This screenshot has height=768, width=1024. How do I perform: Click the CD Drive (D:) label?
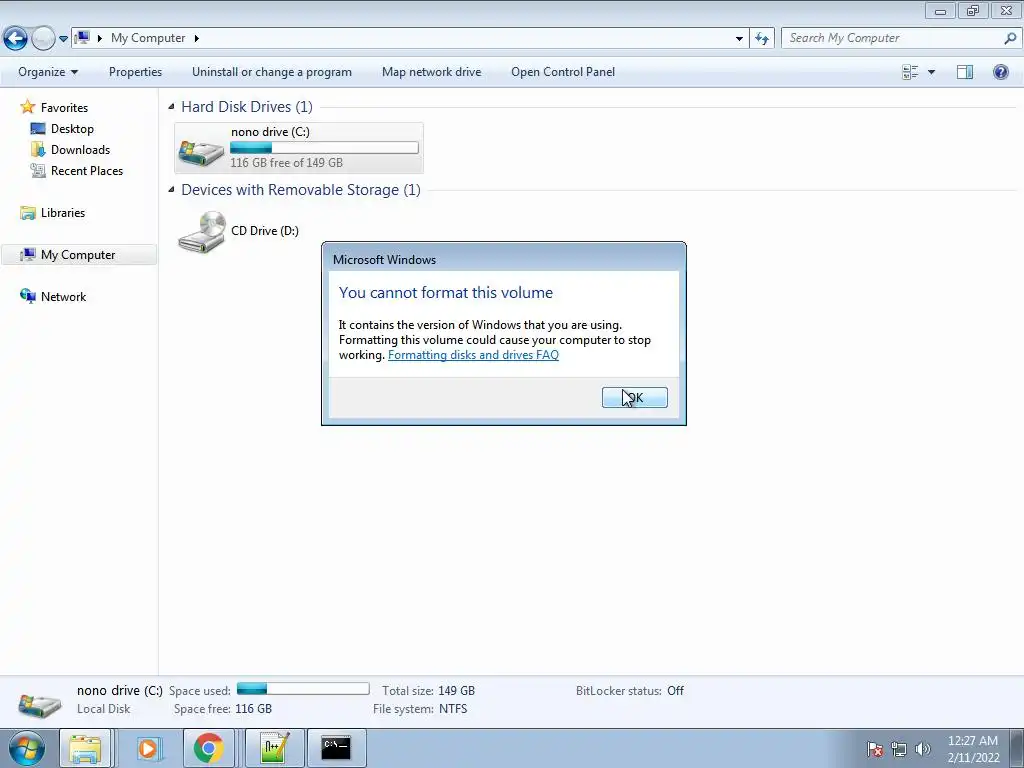(x=264, y=231)
